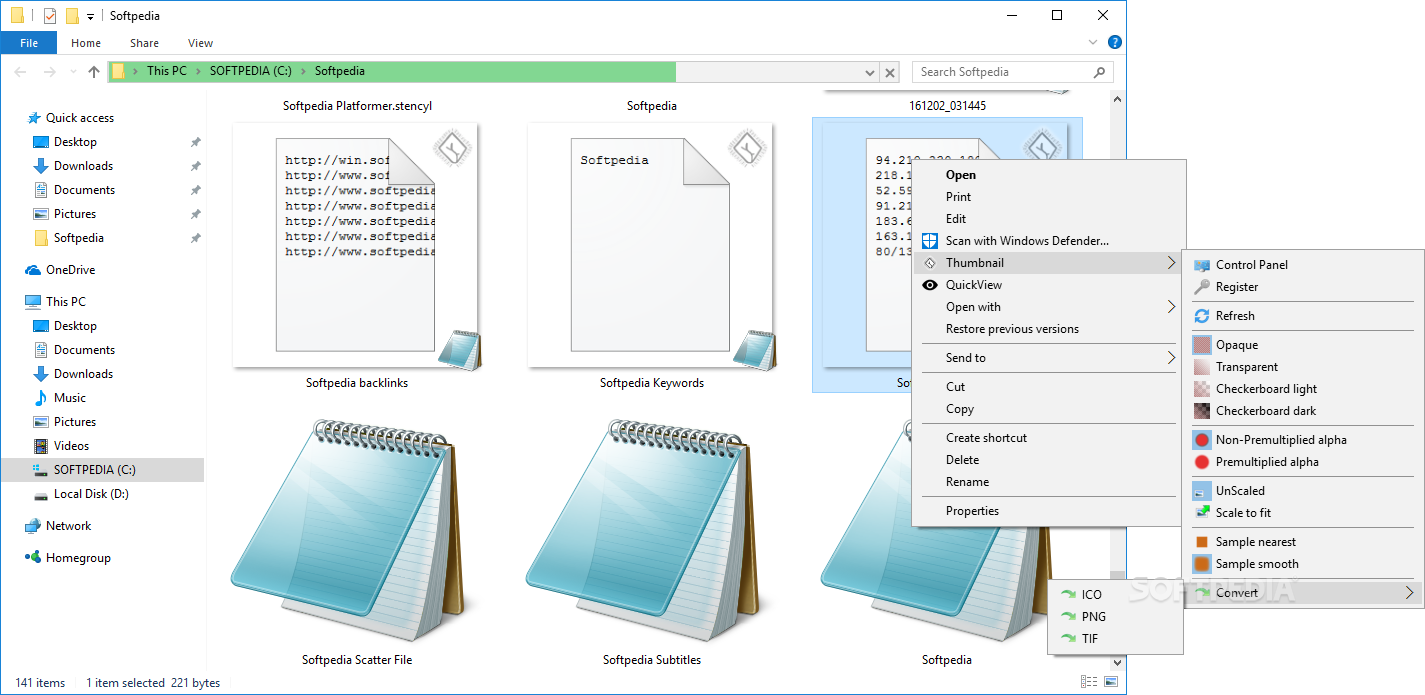Select Softpedia Keywords file thumbnail
The image size is (1425, 695).
coord(652,246)
